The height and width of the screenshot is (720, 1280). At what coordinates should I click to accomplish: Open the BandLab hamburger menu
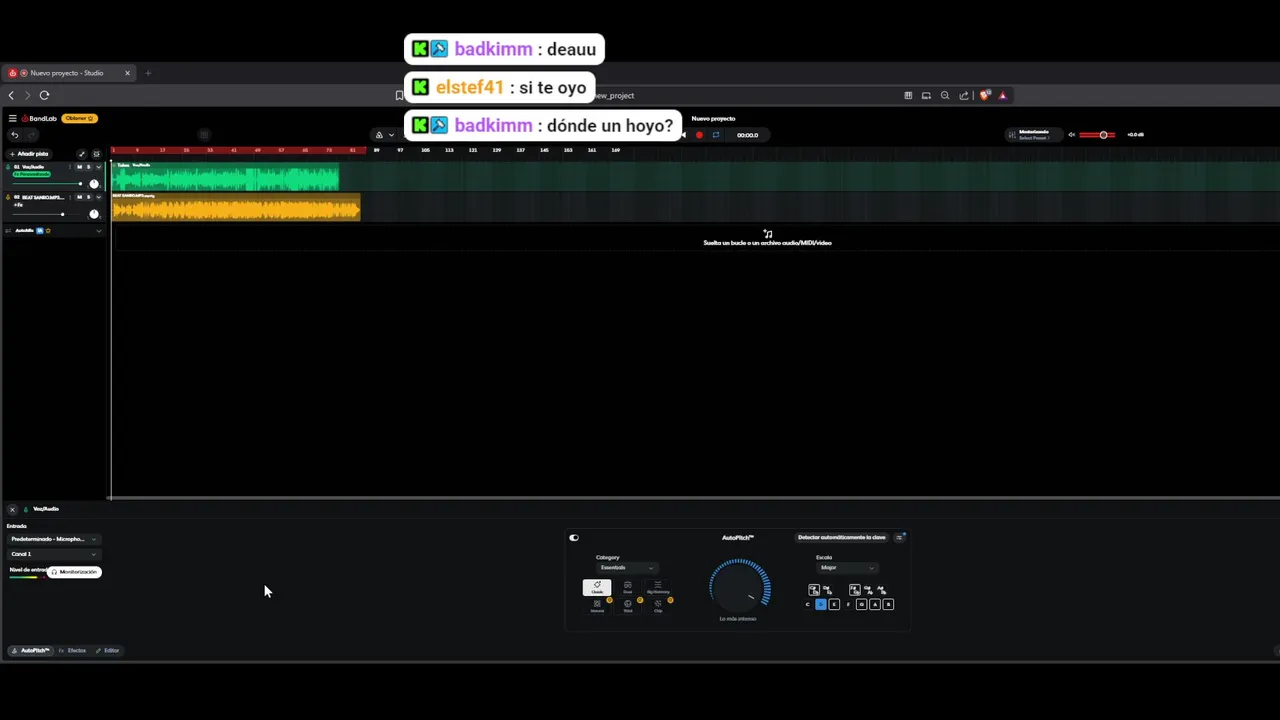(13, 118)
